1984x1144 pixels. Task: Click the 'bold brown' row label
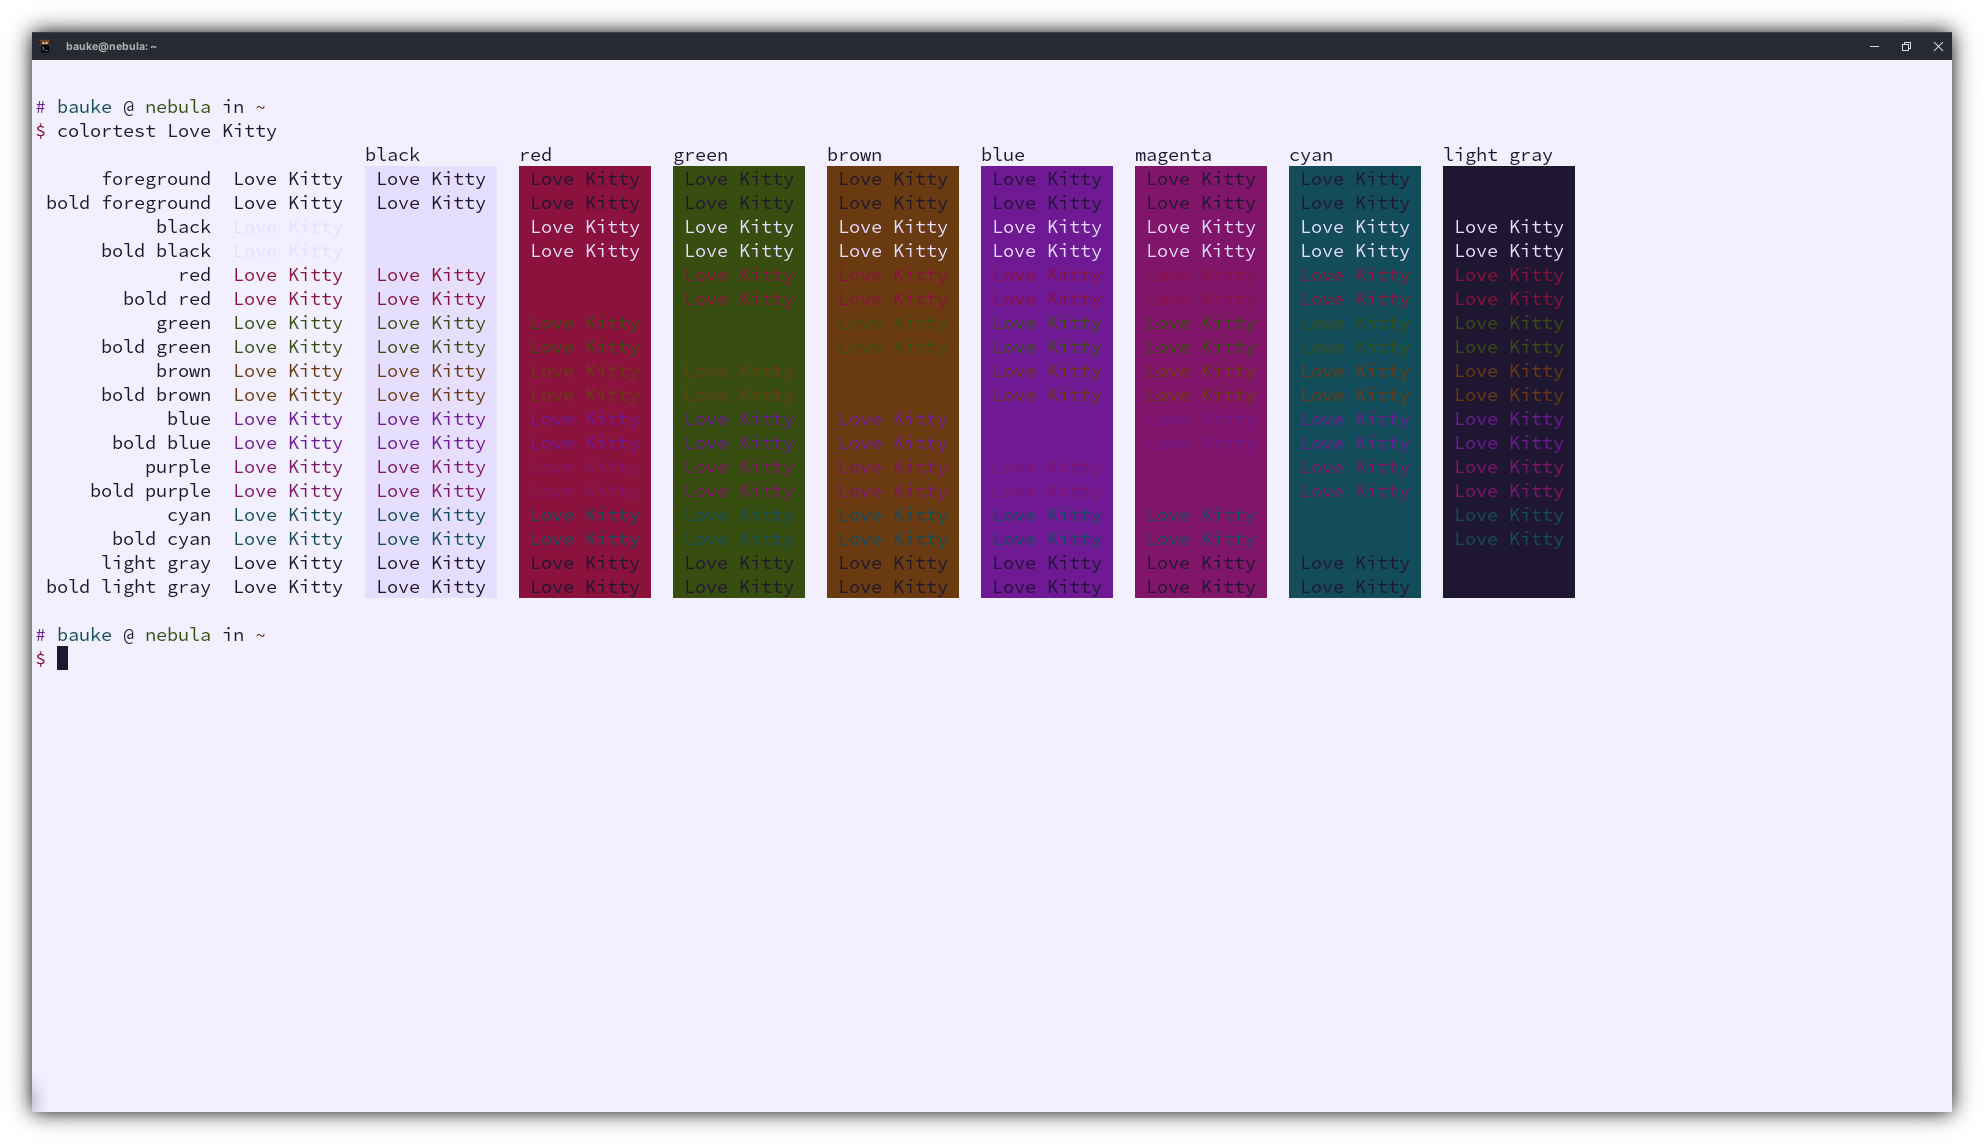click(156, 395)
